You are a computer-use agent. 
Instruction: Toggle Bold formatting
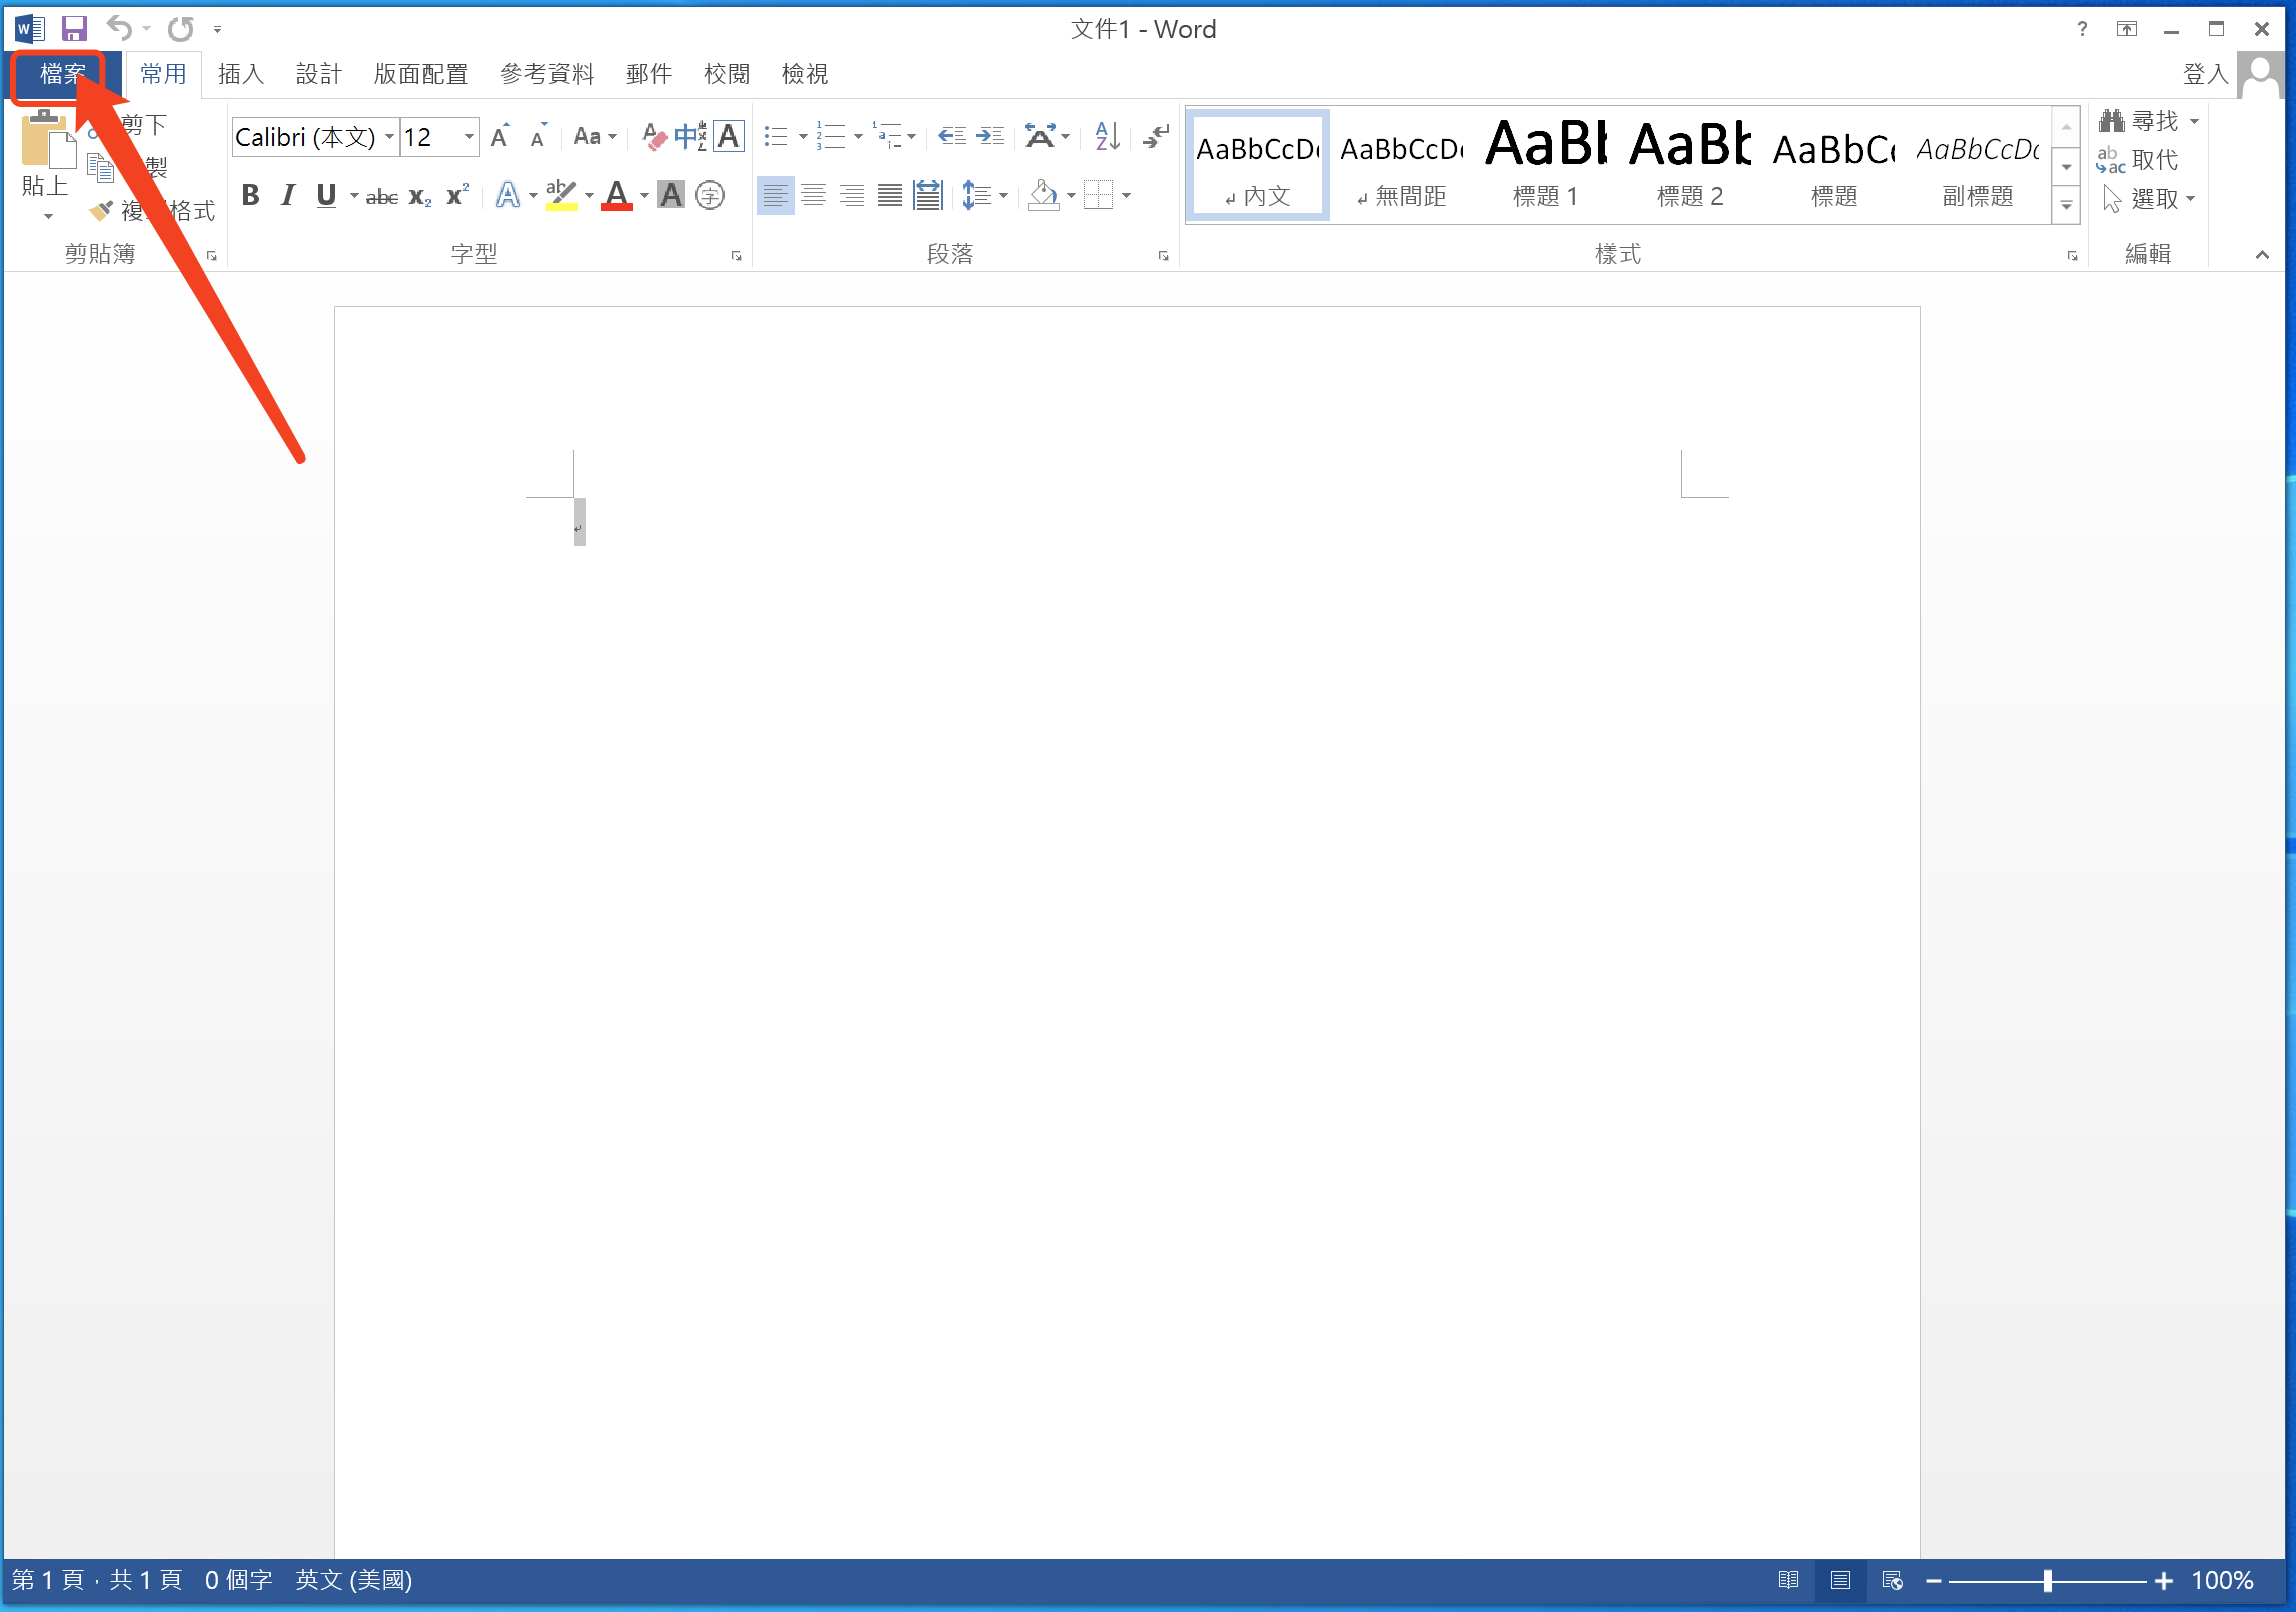coord(251,195)
